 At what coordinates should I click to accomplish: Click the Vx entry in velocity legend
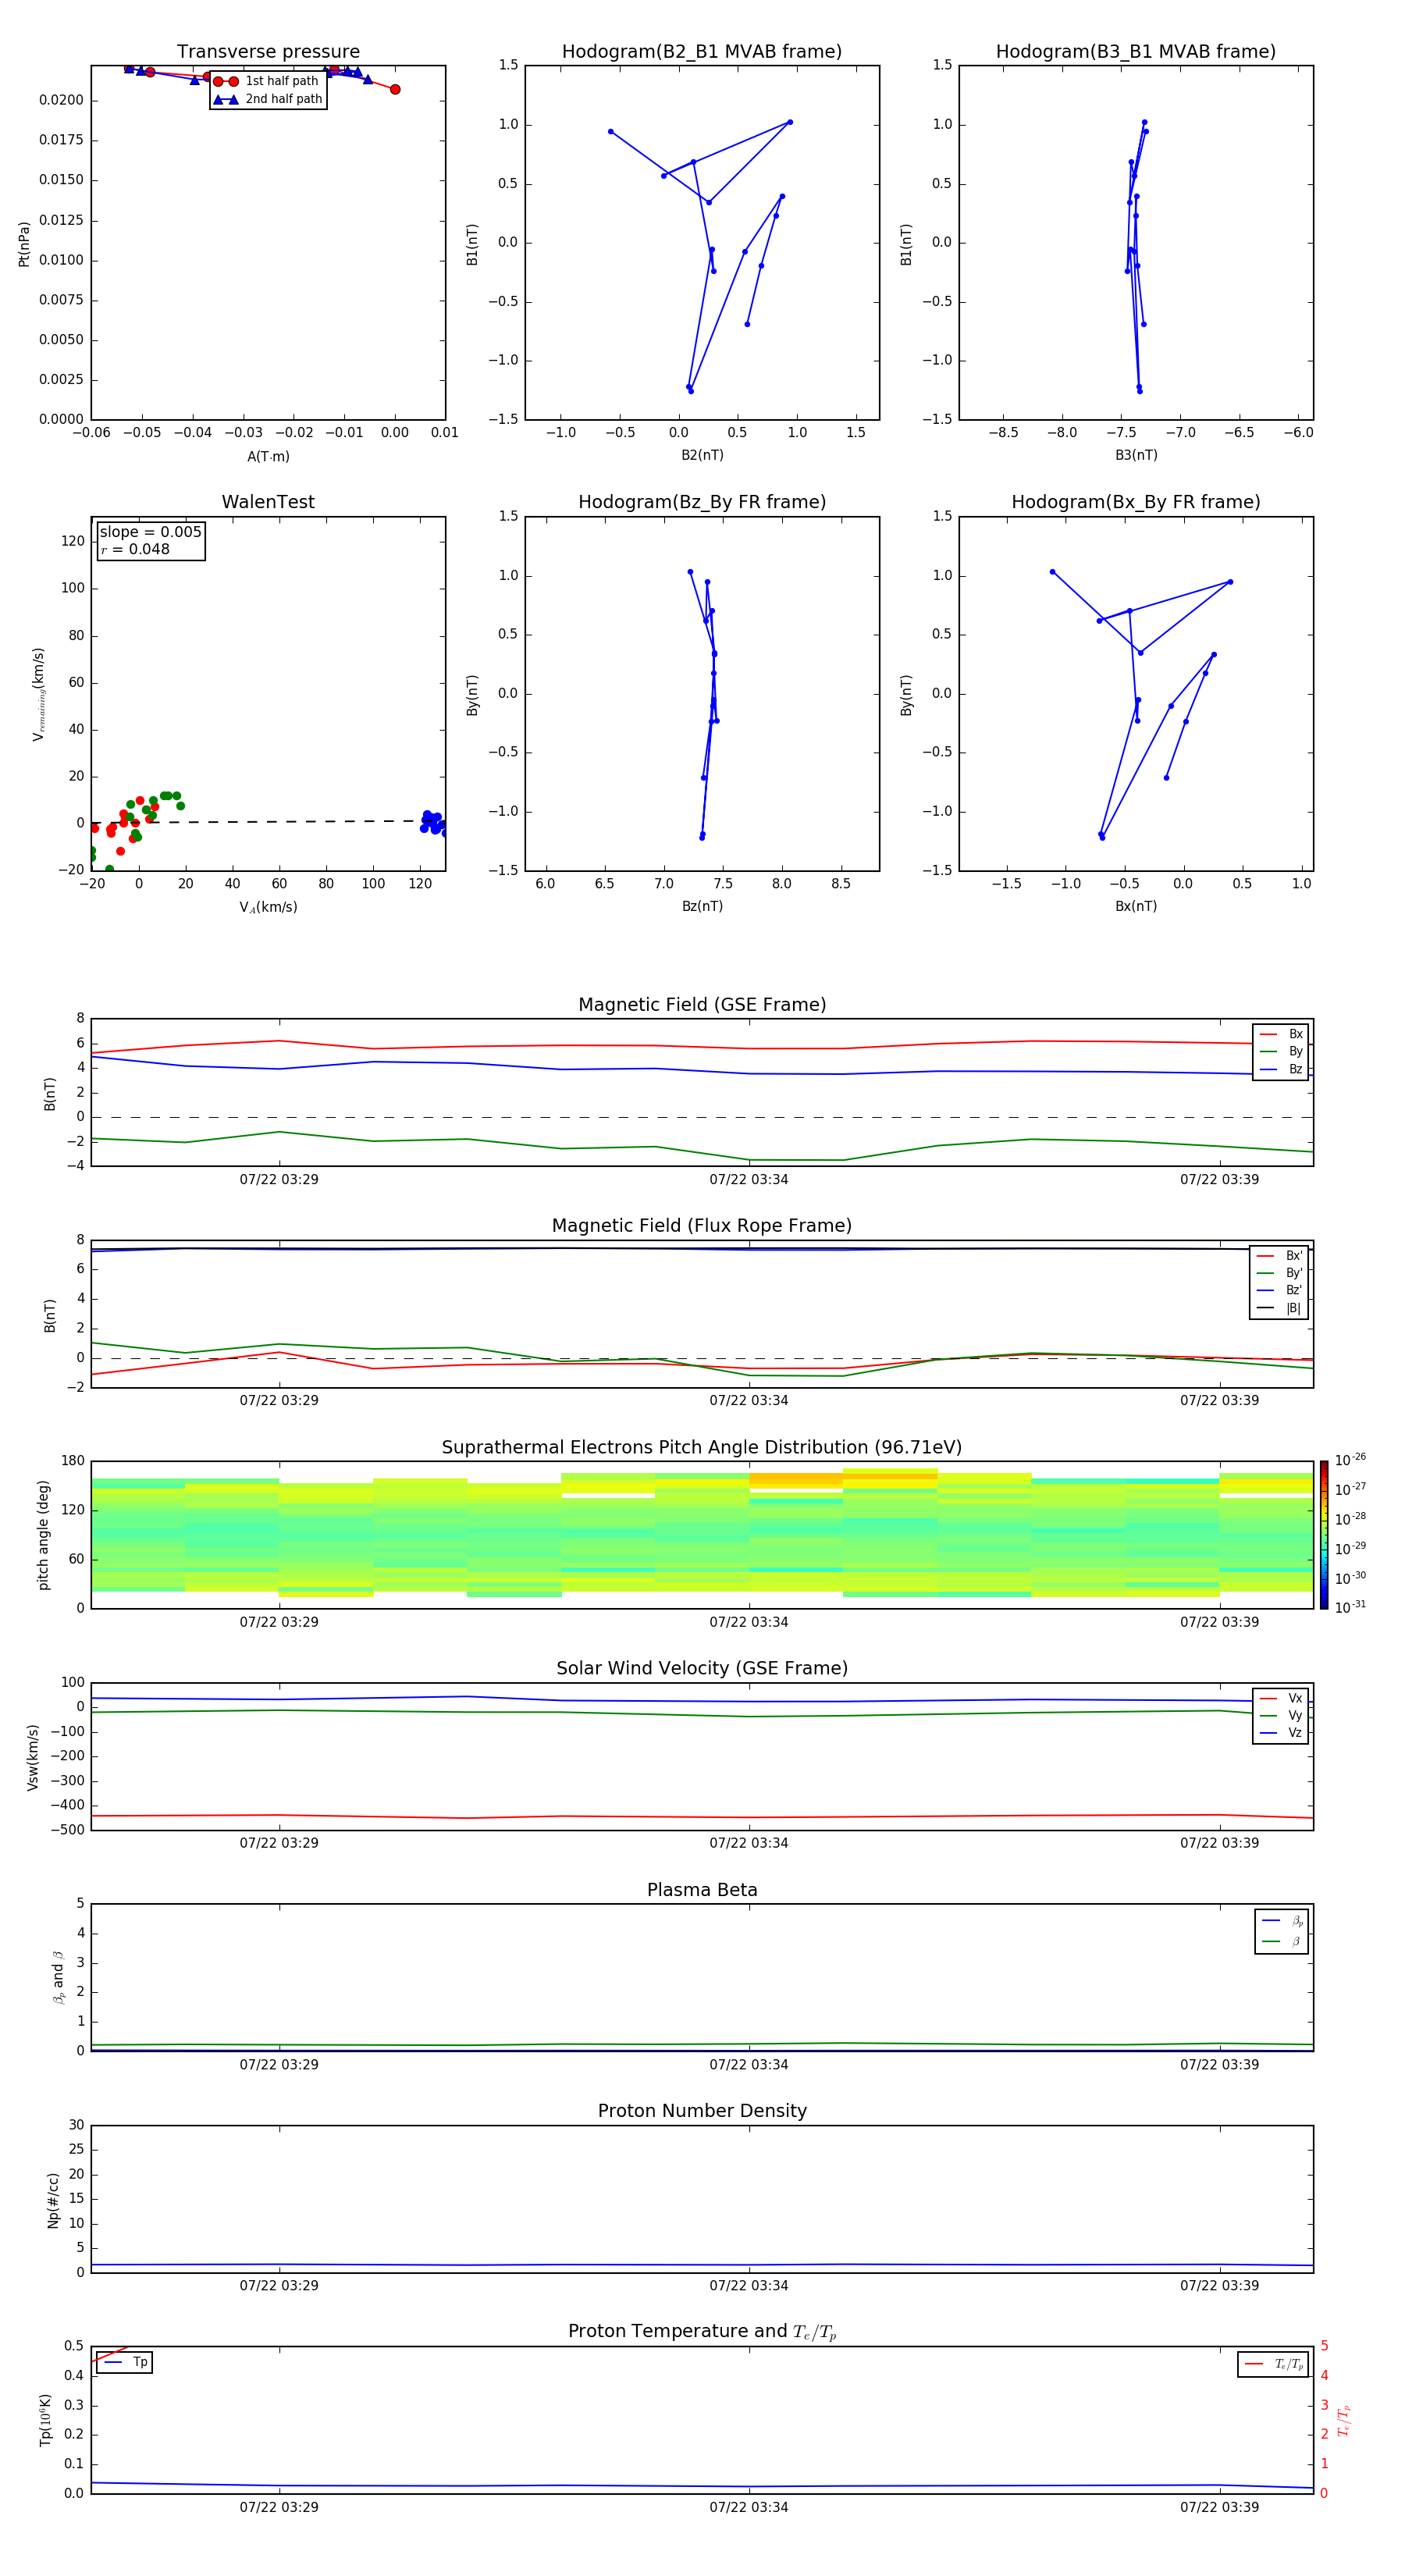pyautogui.click(x=1281, y=1698)
